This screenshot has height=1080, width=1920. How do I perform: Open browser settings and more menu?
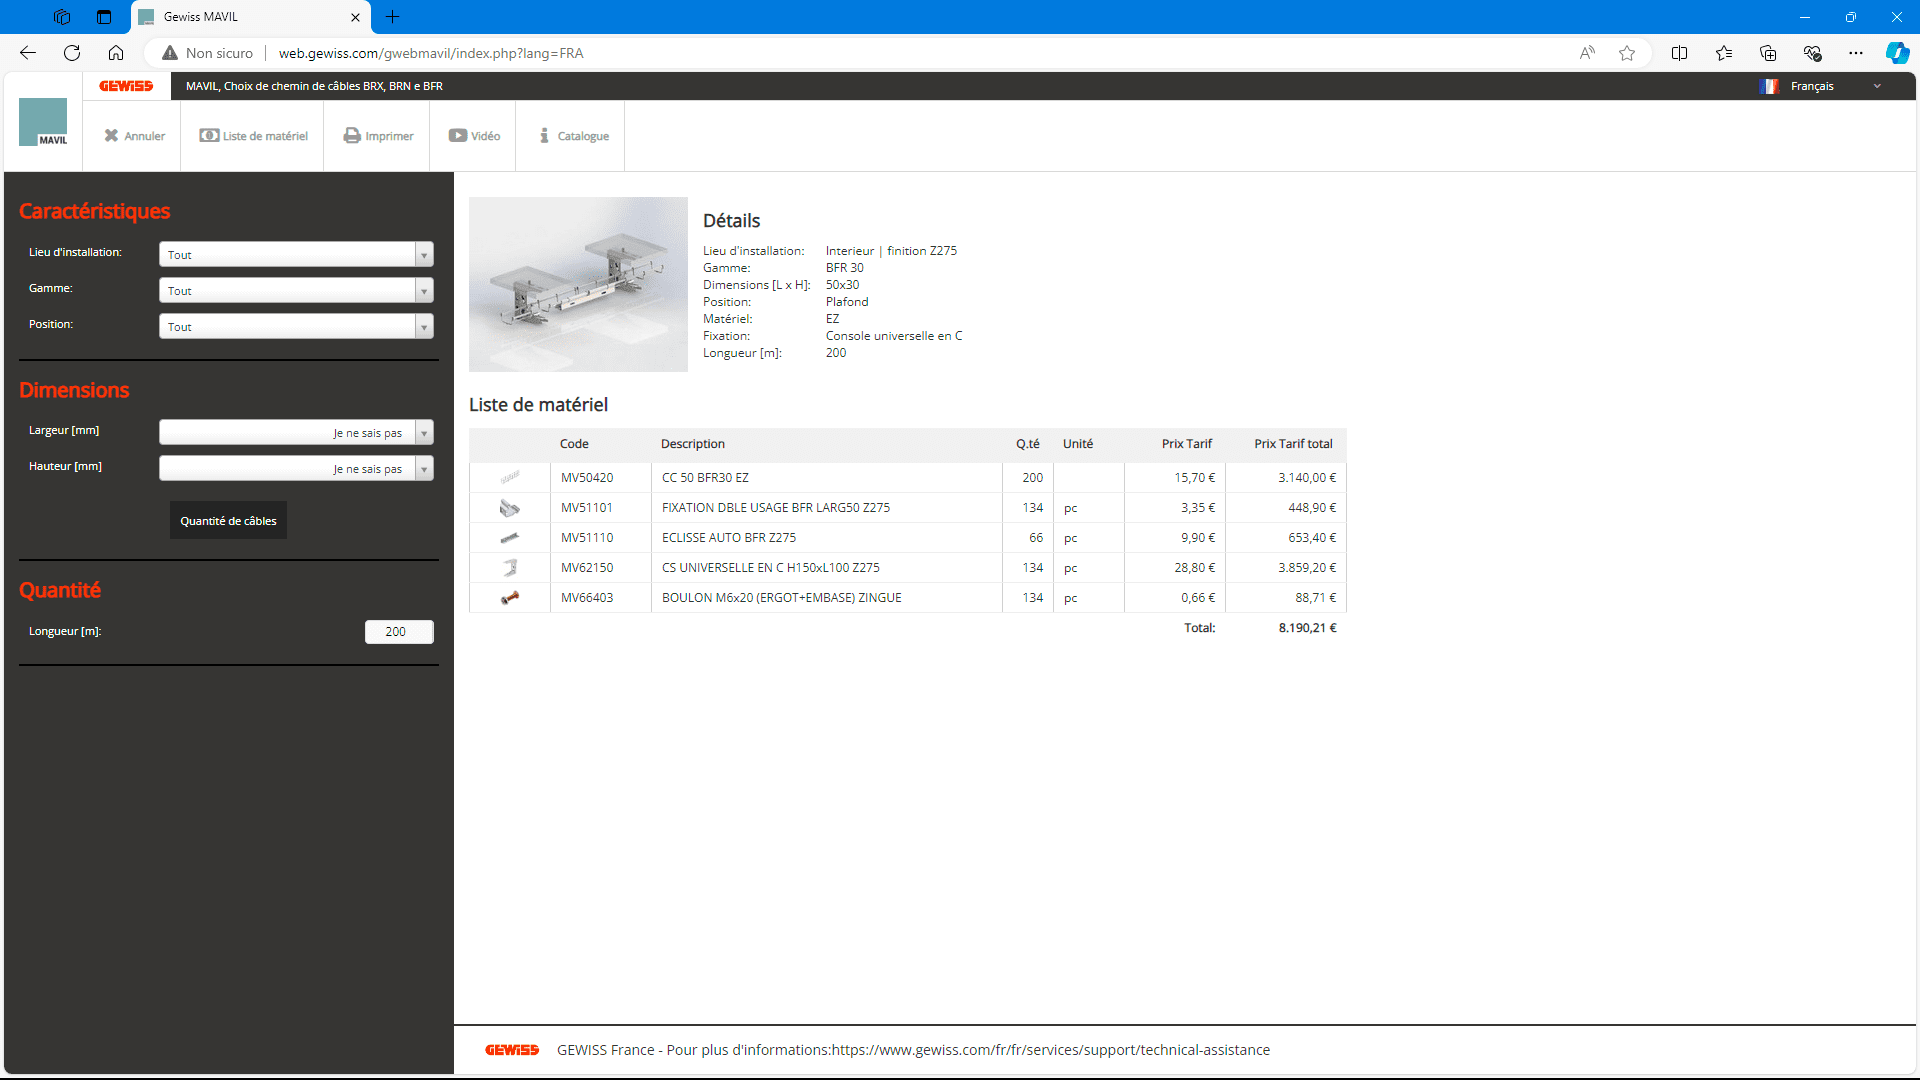pyautogui.click(x=1856, y=53)
